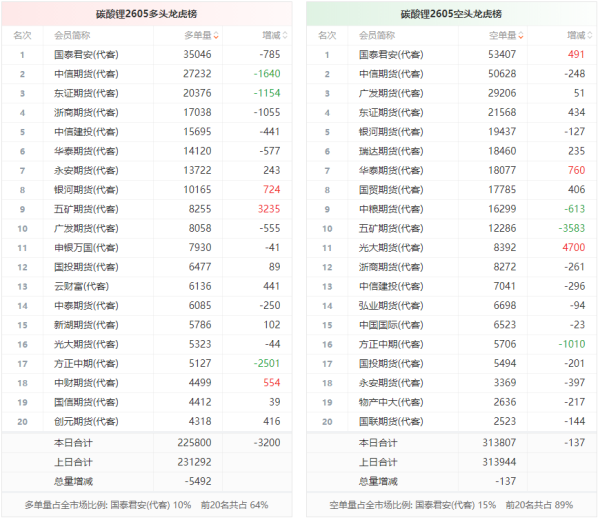Select 中信建投(代客) in long table
Screen dimensions: 600x520
pyautogui.click(x=86, y=132)
